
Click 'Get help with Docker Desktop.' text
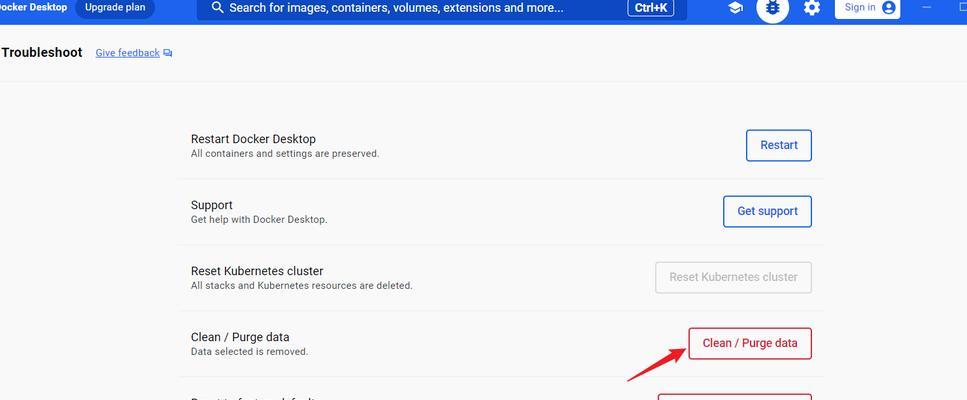click(x=259, y=219)
